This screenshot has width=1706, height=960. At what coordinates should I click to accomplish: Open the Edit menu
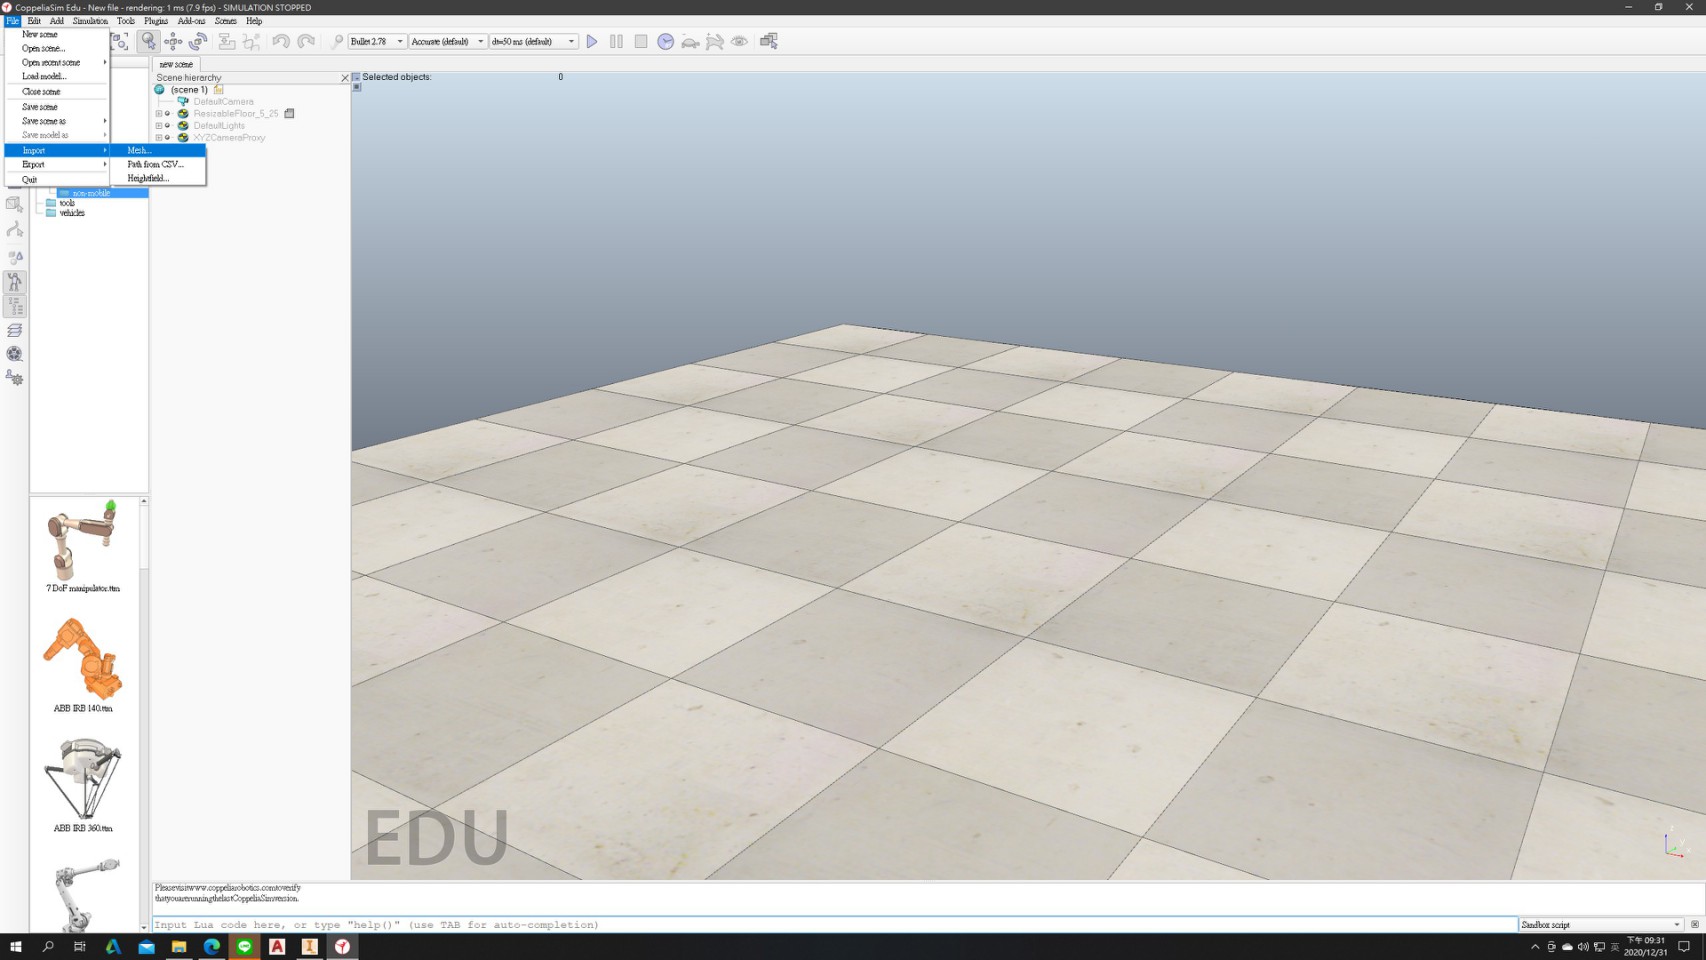tap(34, 21)
